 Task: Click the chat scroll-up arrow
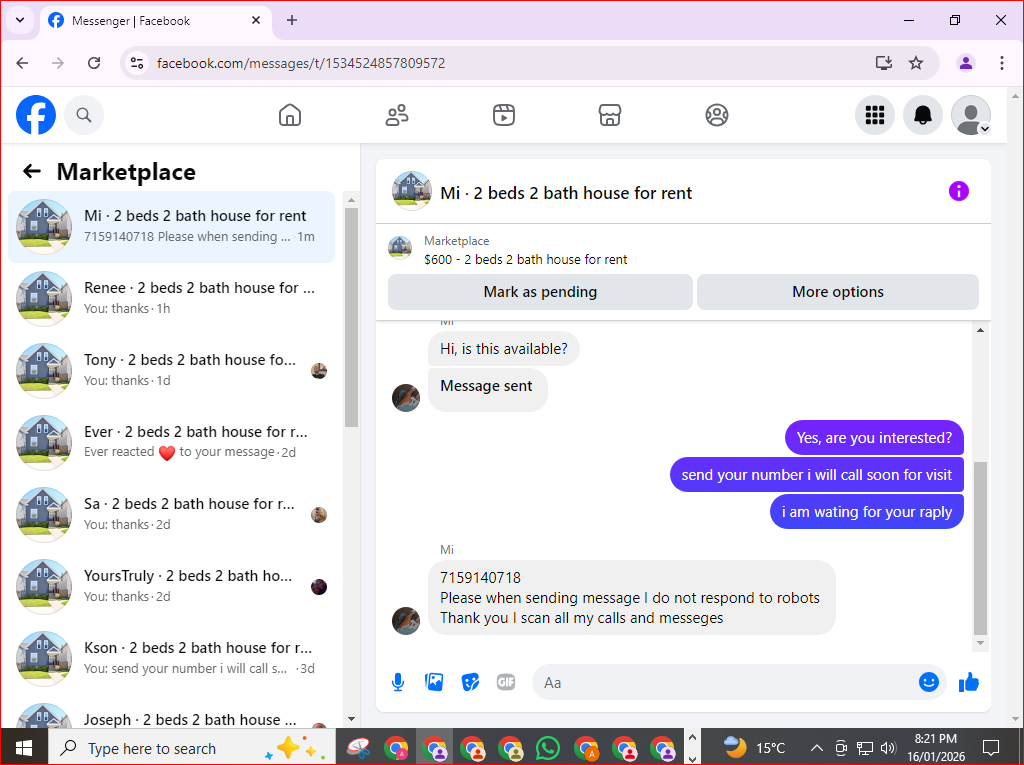[x=980, y=330]
